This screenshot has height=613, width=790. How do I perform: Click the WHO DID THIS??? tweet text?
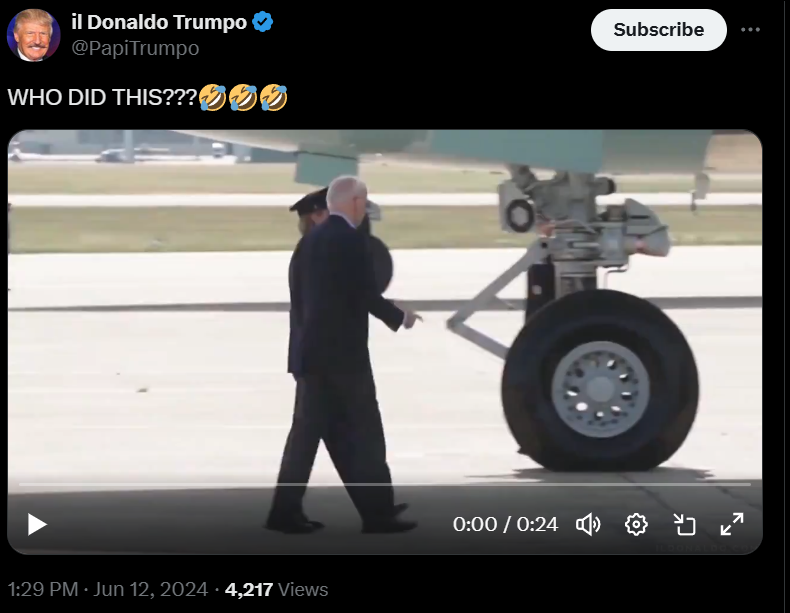[102, 97]
